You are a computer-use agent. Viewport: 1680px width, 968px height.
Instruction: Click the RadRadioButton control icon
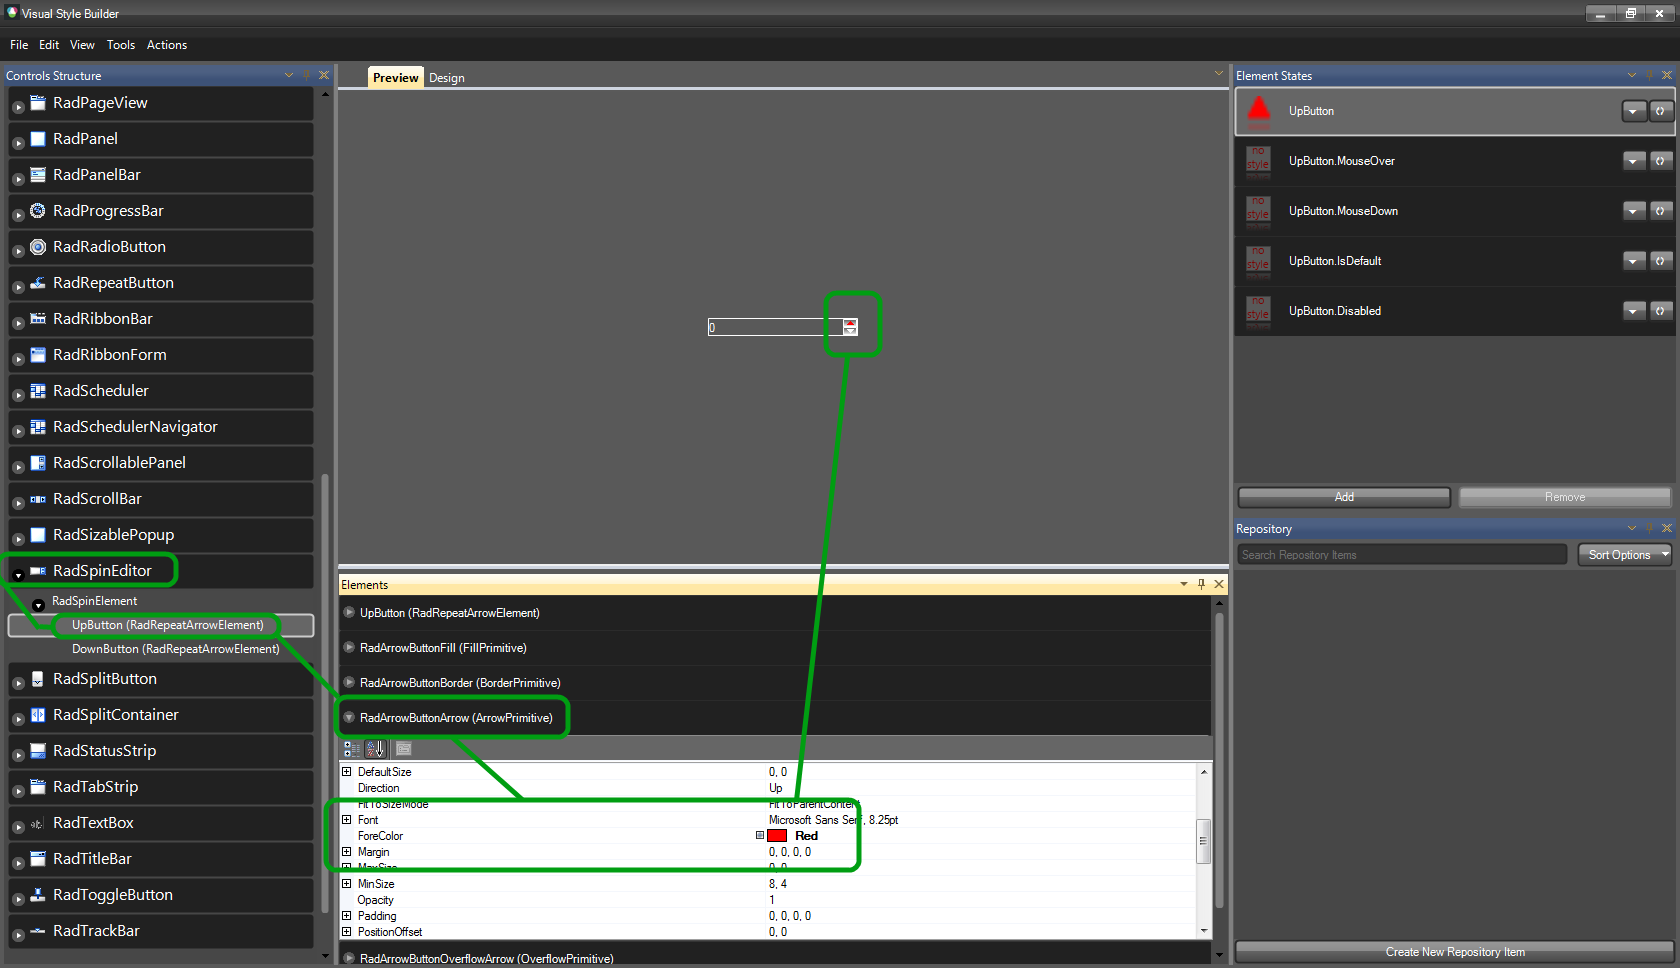tap(38, 246)
